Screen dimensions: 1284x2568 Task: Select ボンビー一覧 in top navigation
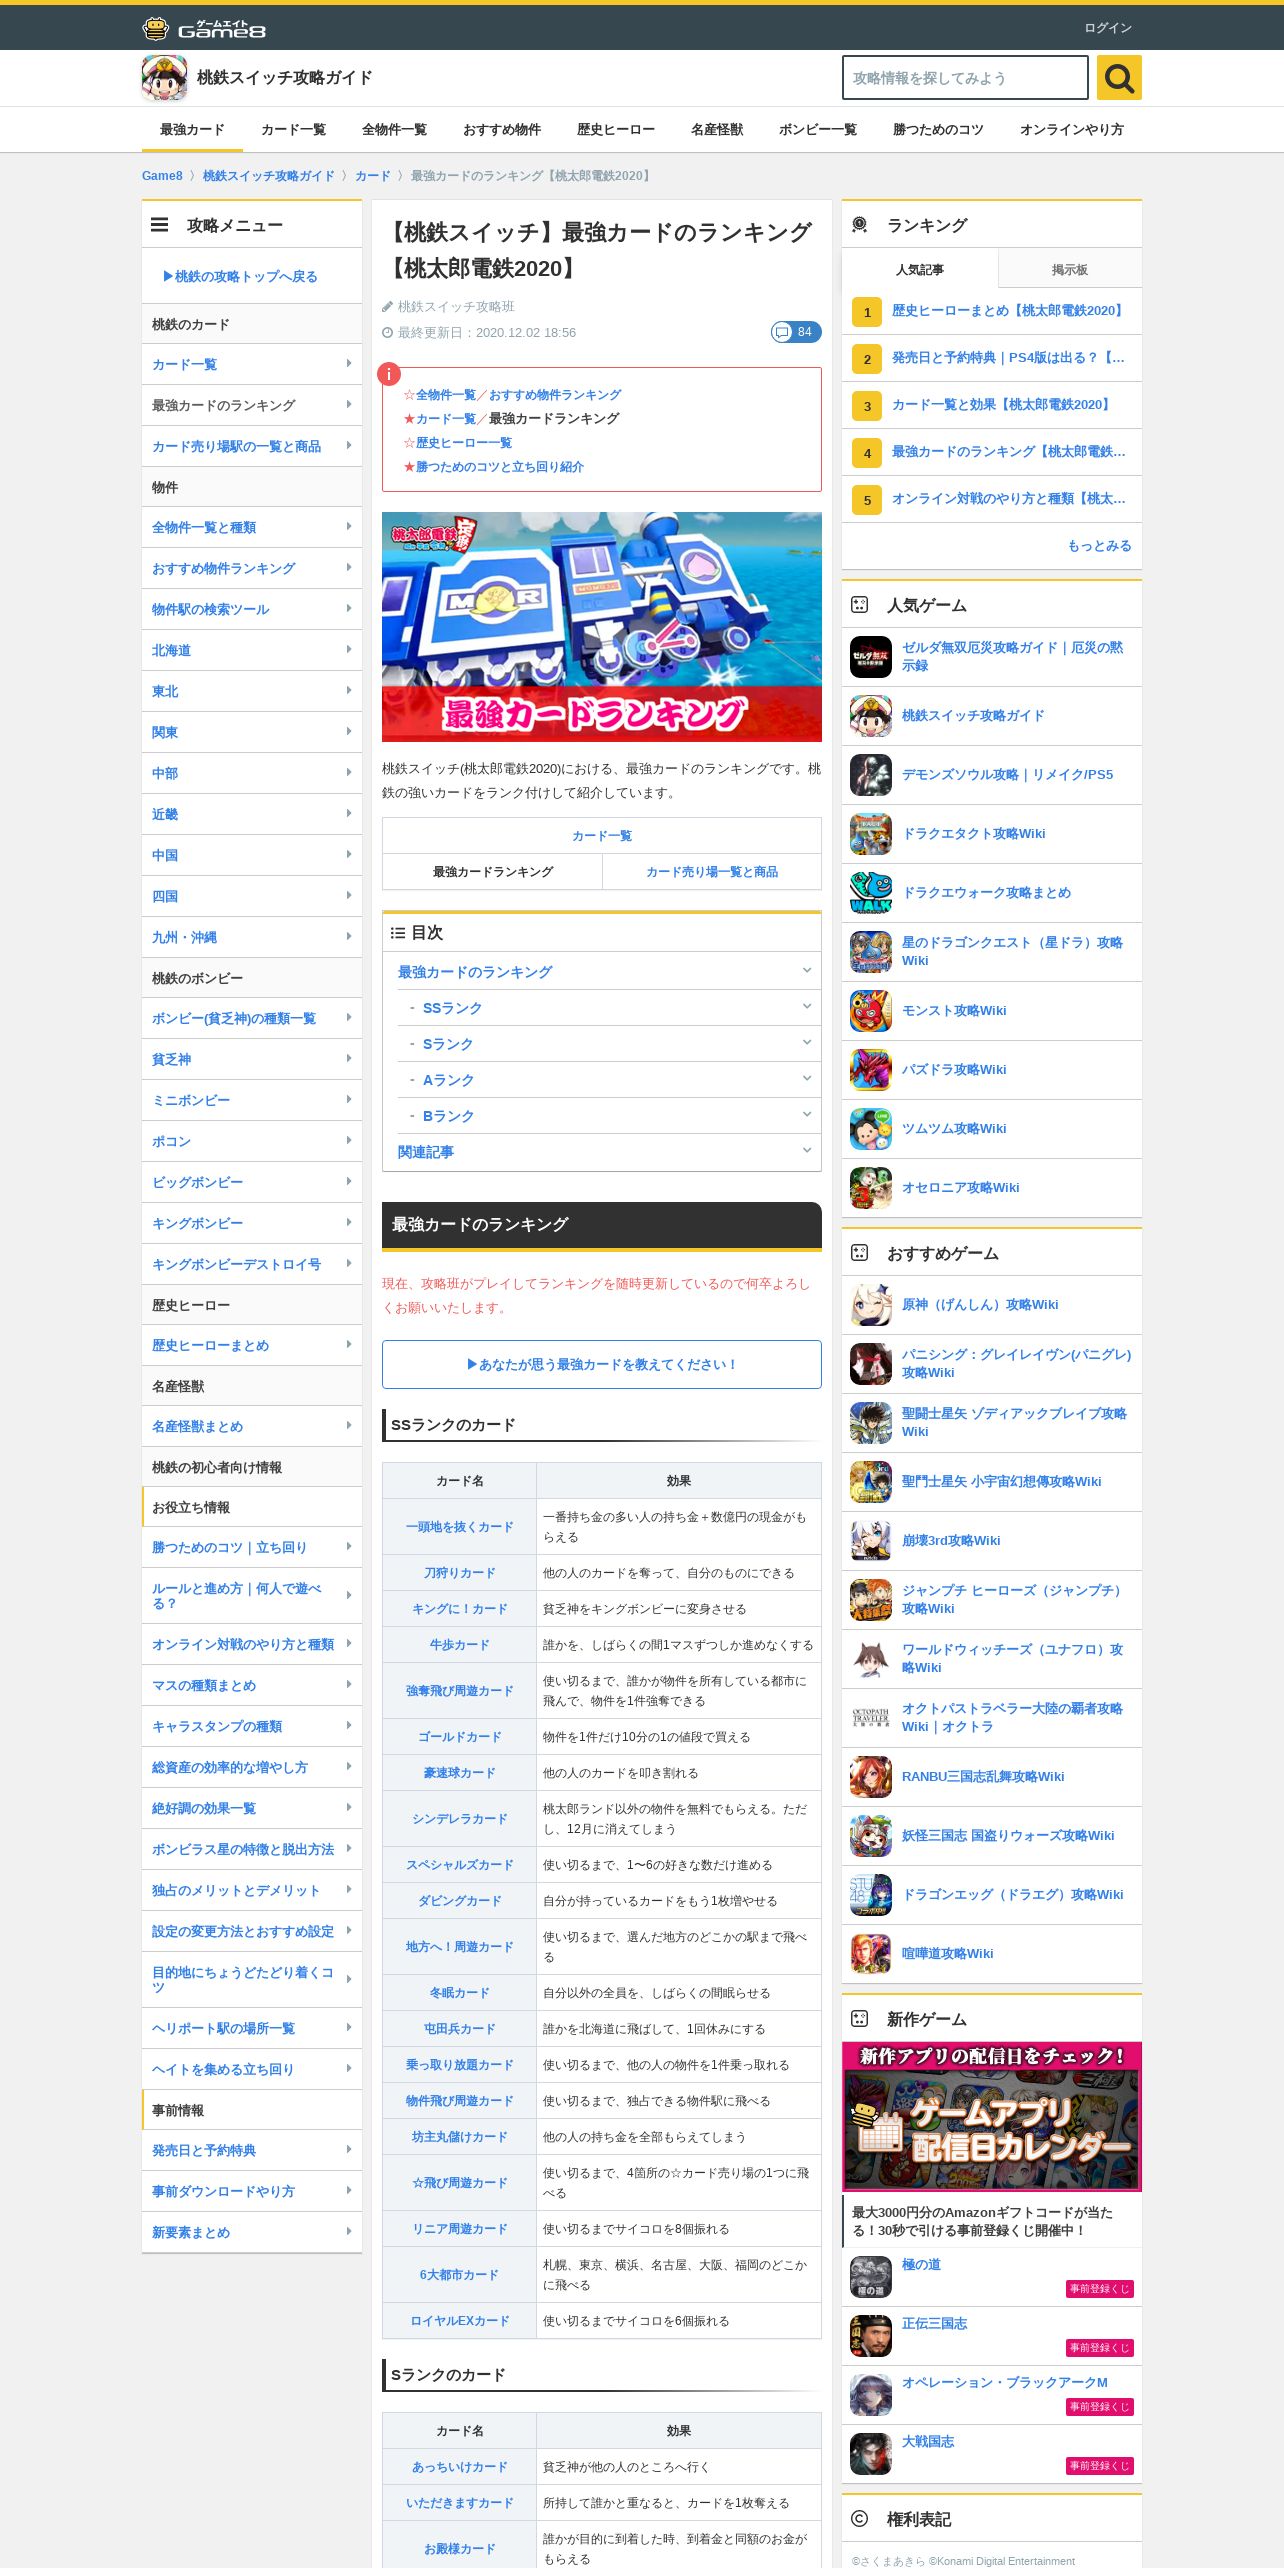click(818, 130)
